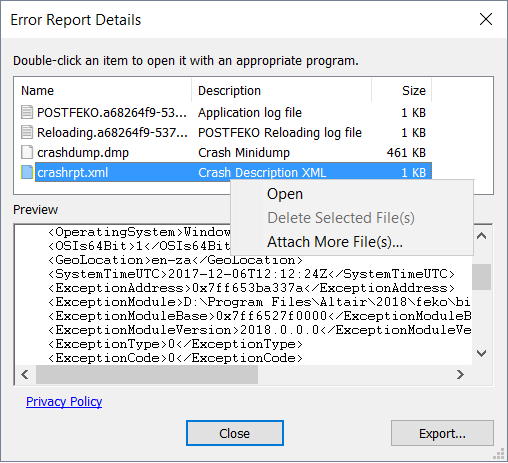Close the Error Report Details dialog
Viewport: 508px width, 463px height.
(x=486, y=19)
